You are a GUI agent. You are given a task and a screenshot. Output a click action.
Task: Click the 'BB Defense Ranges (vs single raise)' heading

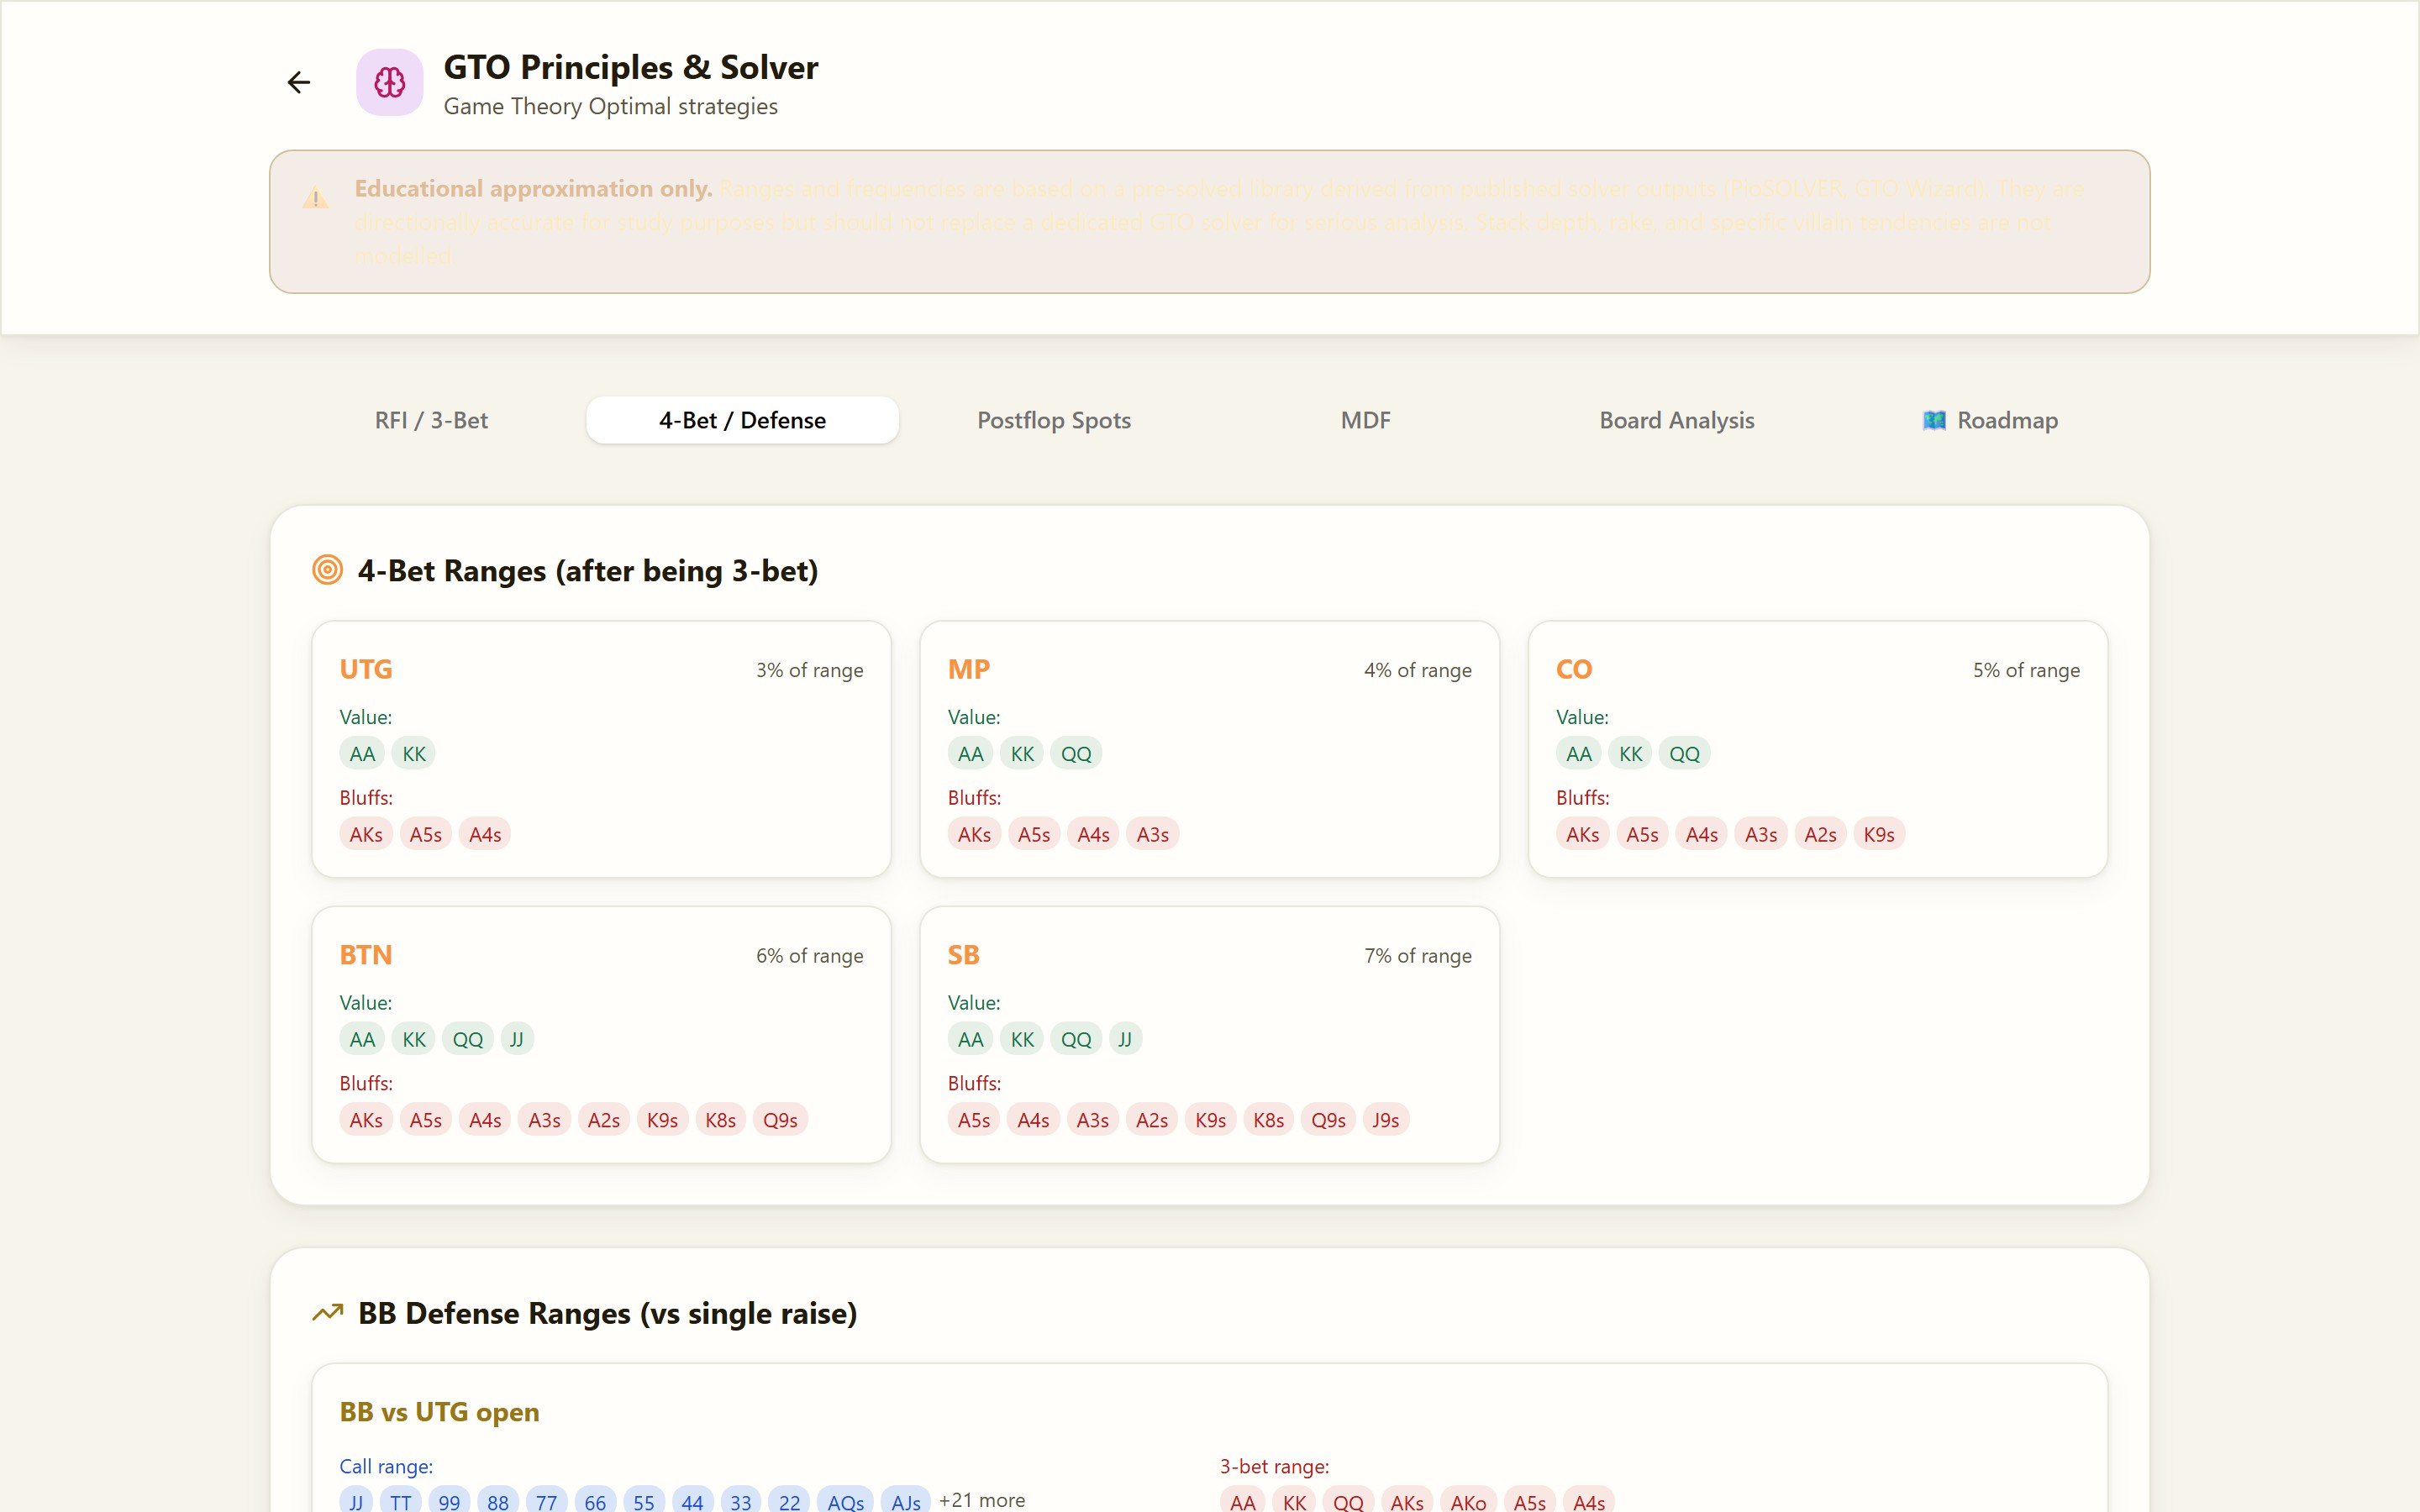[x=608, y=1313]
